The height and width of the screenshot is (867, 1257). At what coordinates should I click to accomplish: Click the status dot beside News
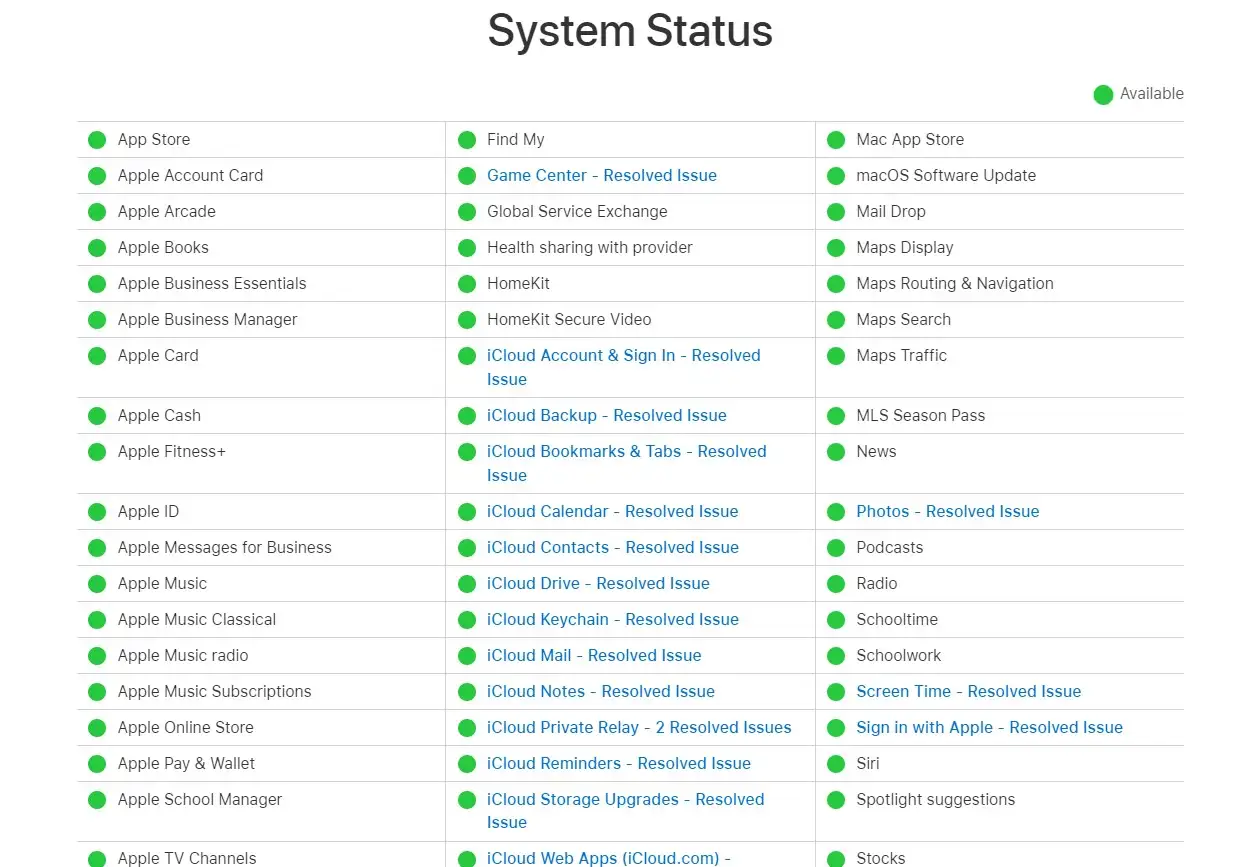836,452
